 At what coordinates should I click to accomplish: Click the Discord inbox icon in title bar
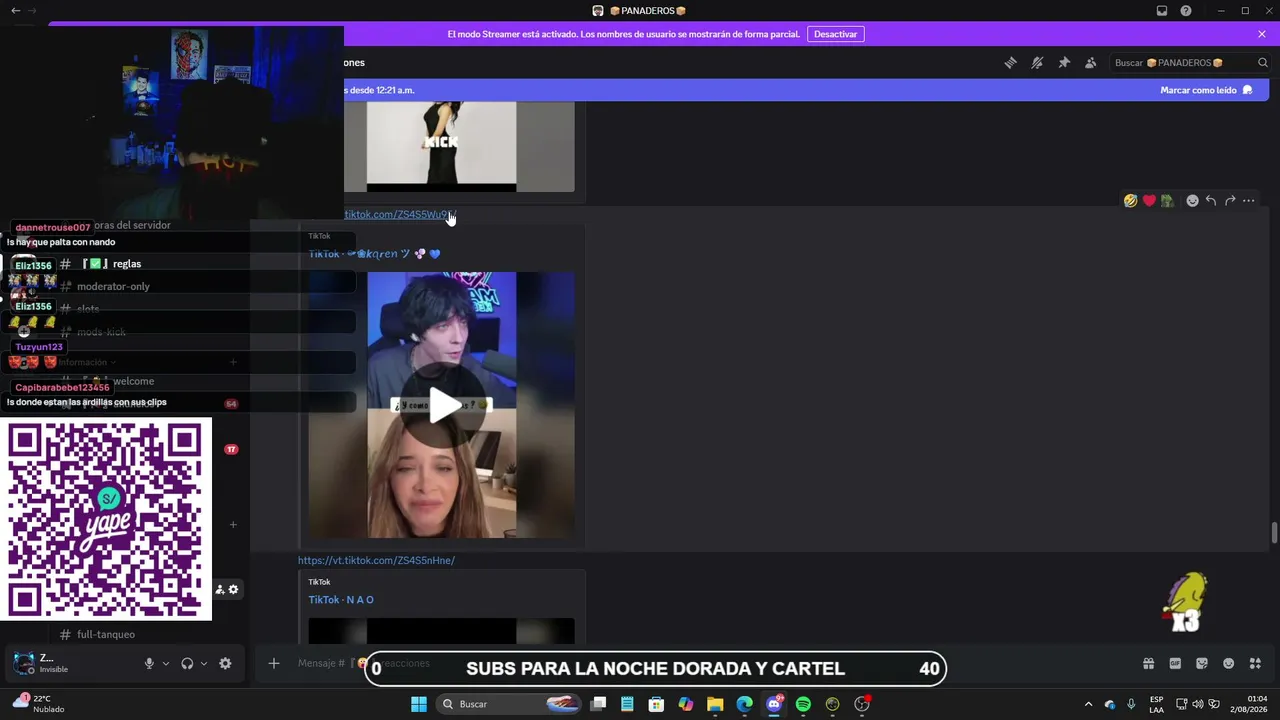pos(1162,11)
